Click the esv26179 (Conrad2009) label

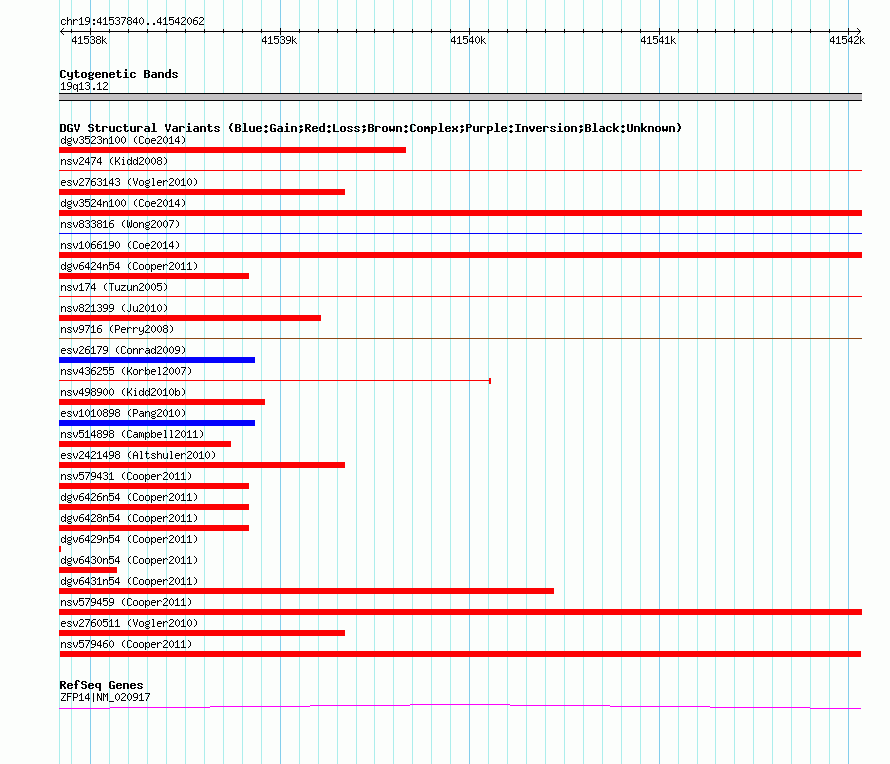point(123,350)
